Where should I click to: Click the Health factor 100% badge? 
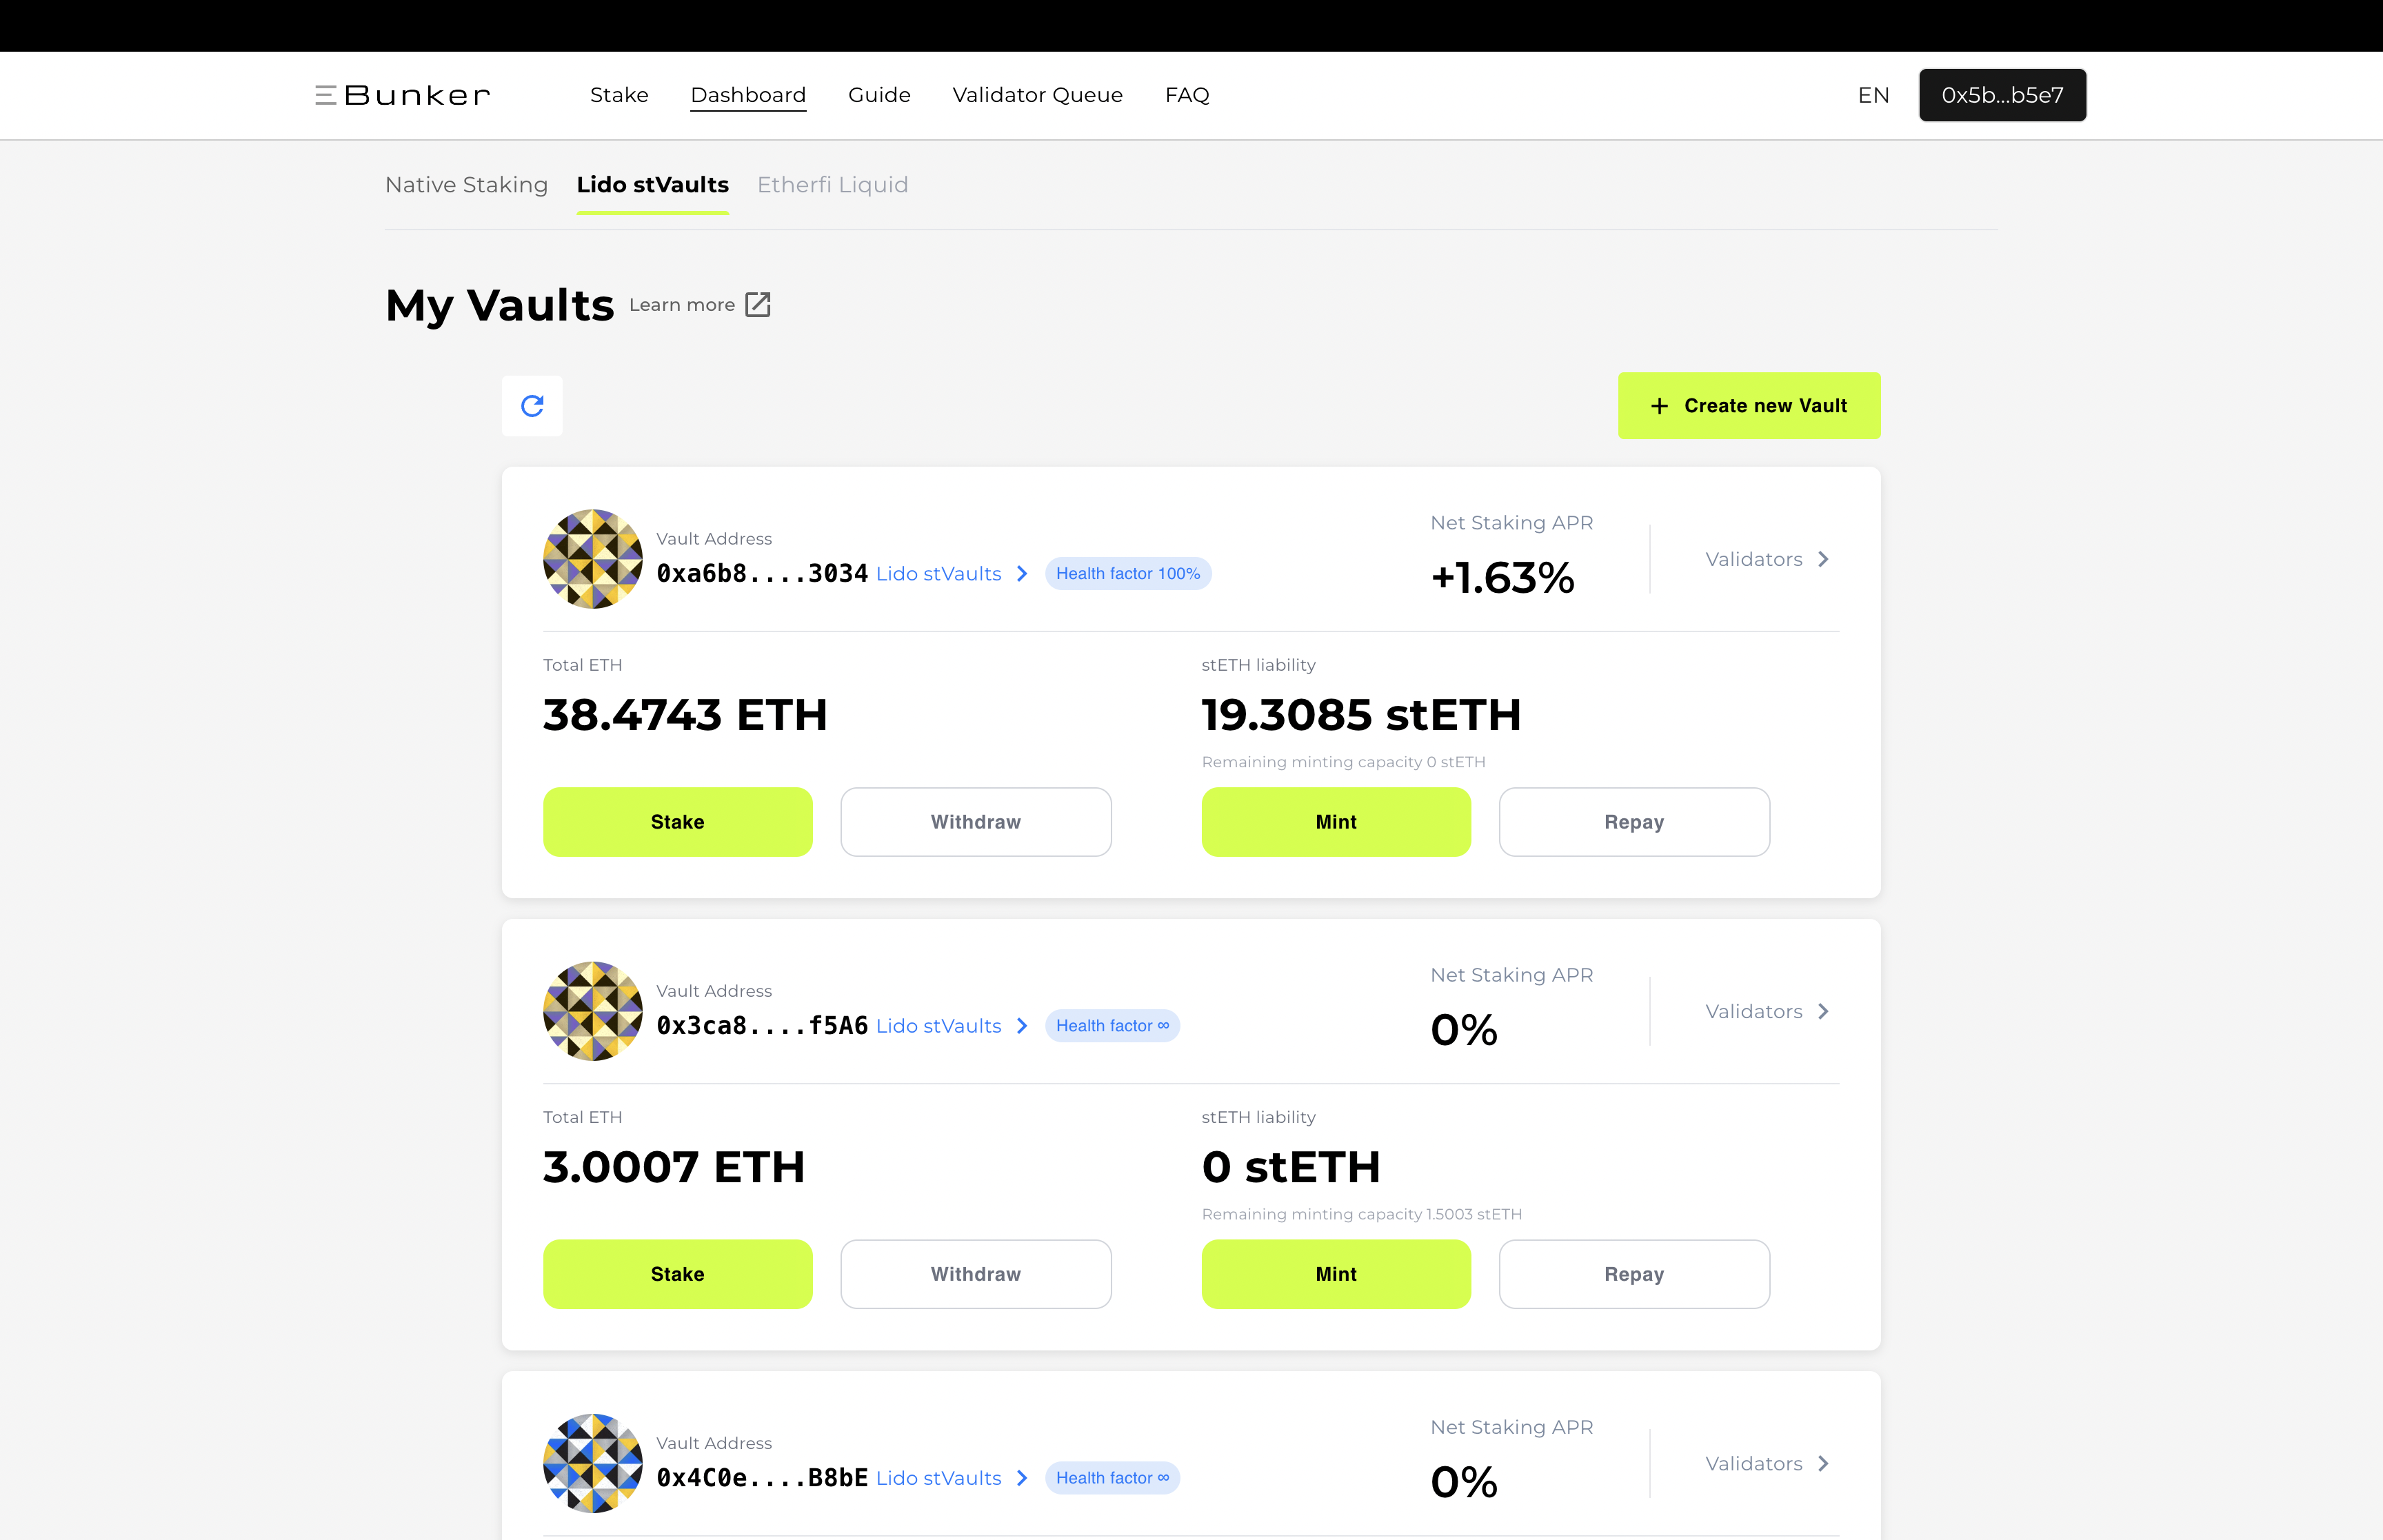pyautogui.click(x=1128, y=573)
